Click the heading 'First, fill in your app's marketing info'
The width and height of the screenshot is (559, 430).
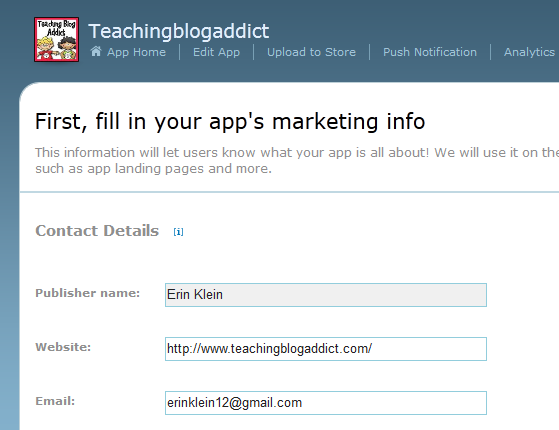pyautogui.click(x=230, y=122)
